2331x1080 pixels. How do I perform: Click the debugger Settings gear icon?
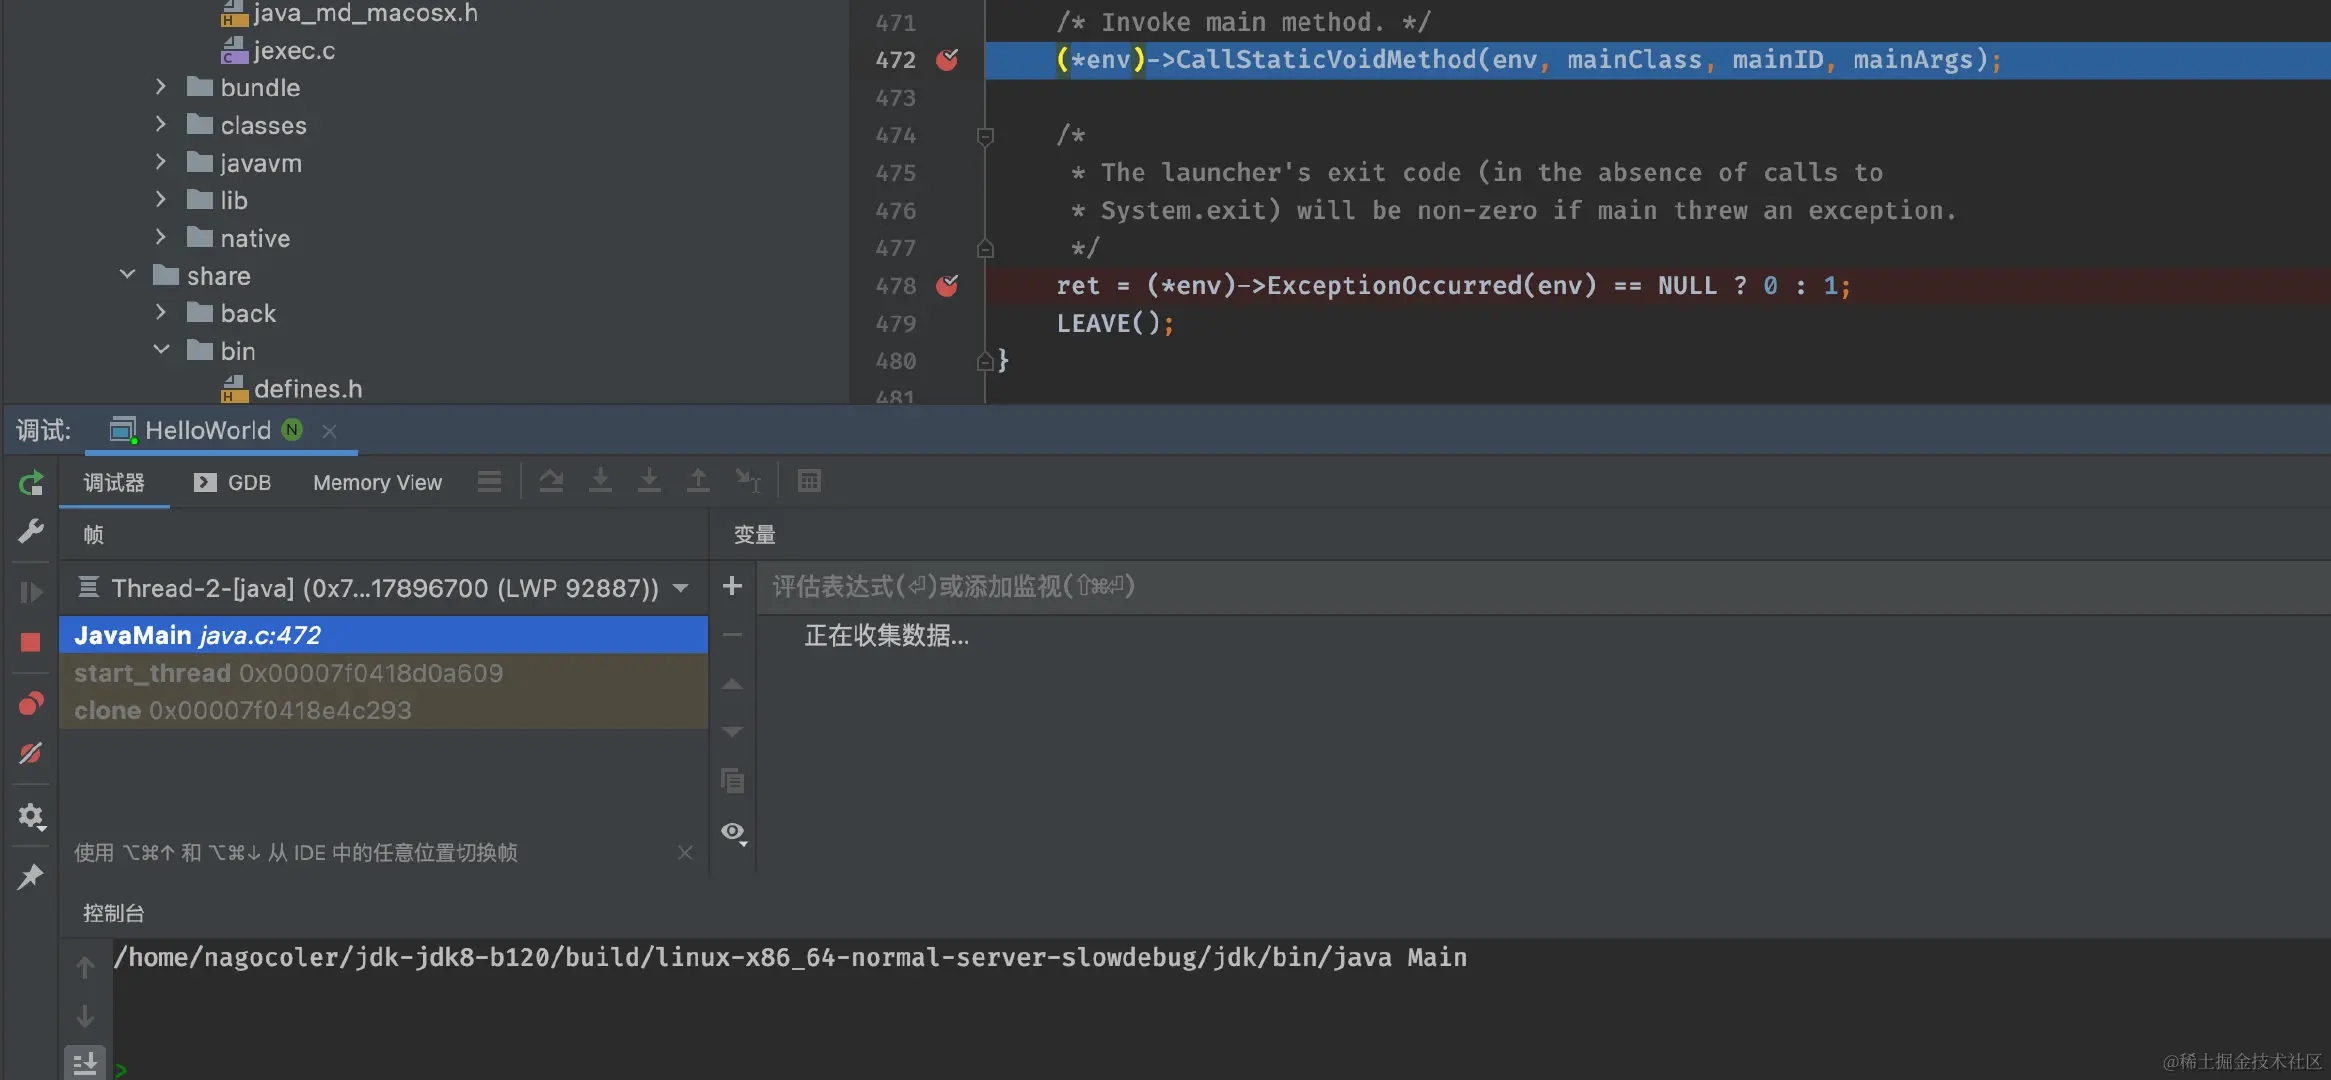click(31, 816)
